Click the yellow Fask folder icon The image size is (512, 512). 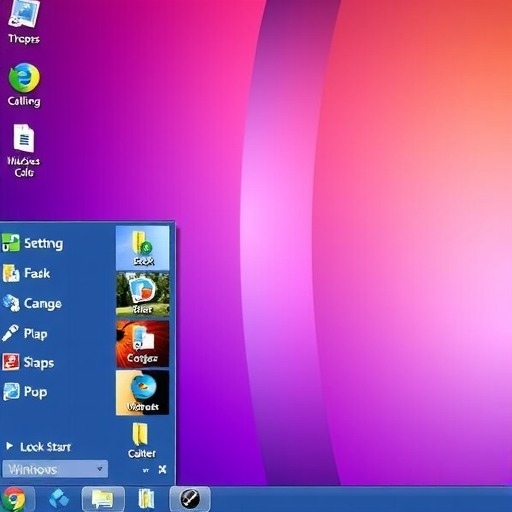pyautogui.click(x=11, y=273)
